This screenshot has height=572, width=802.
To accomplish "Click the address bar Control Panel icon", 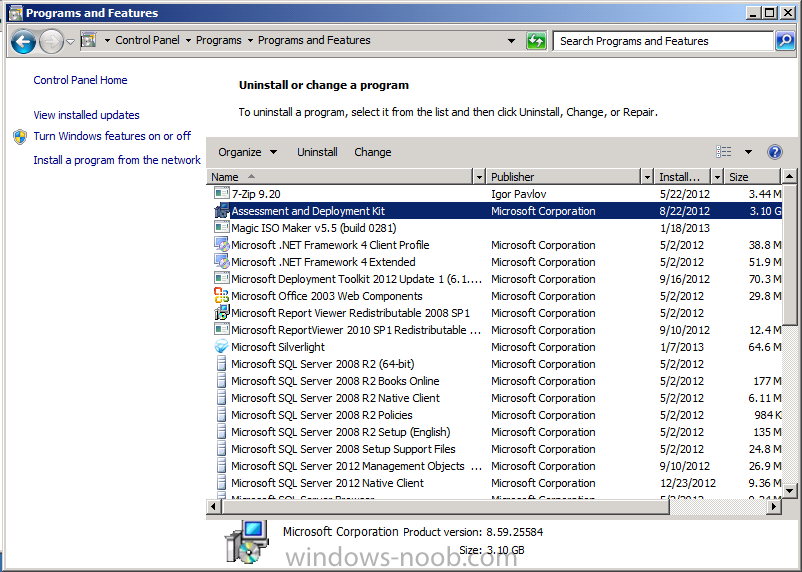I will tap(88, 40).
